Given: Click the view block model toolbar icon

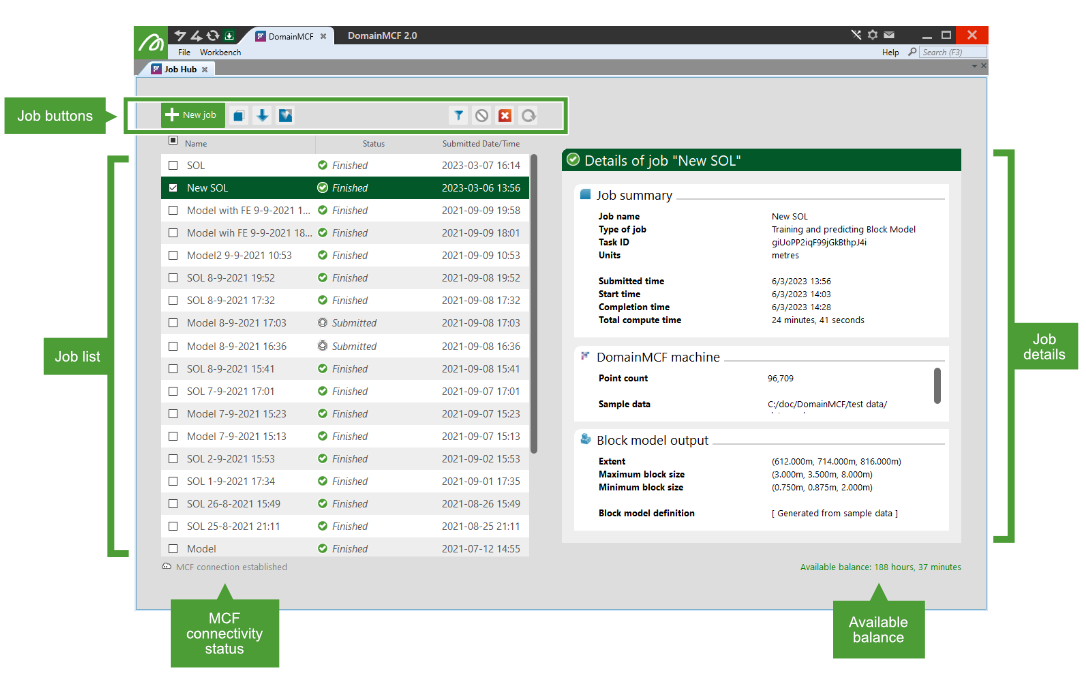Looking at the screenshot, I should pos(285,116).
